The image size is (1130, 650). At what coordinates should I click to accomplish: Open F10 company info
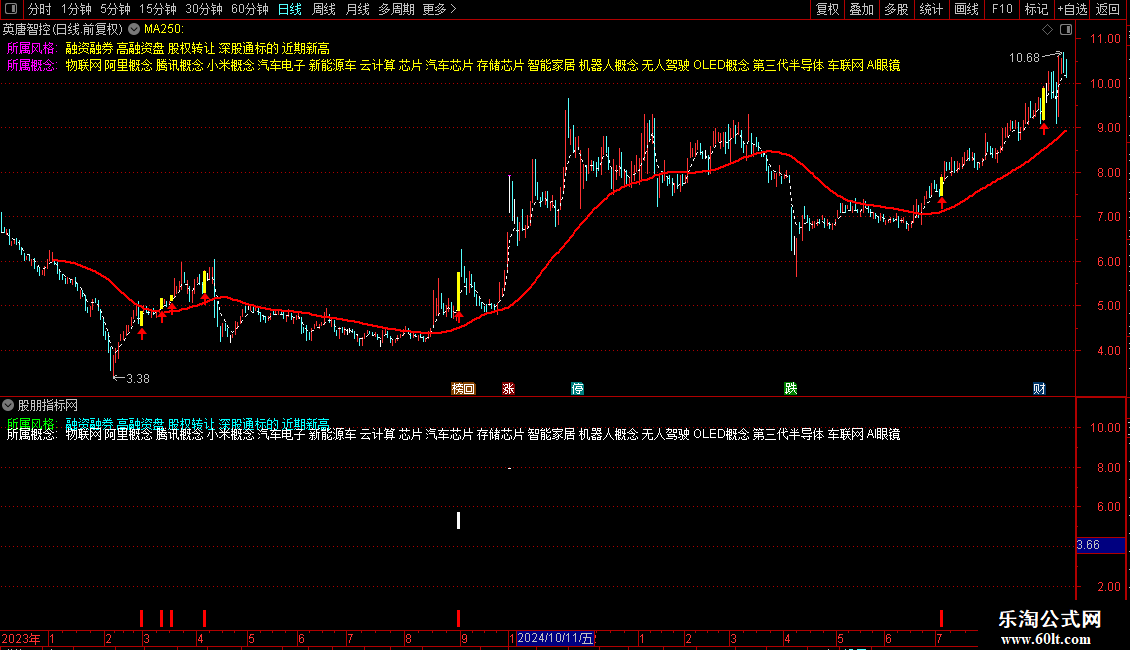1002,9
